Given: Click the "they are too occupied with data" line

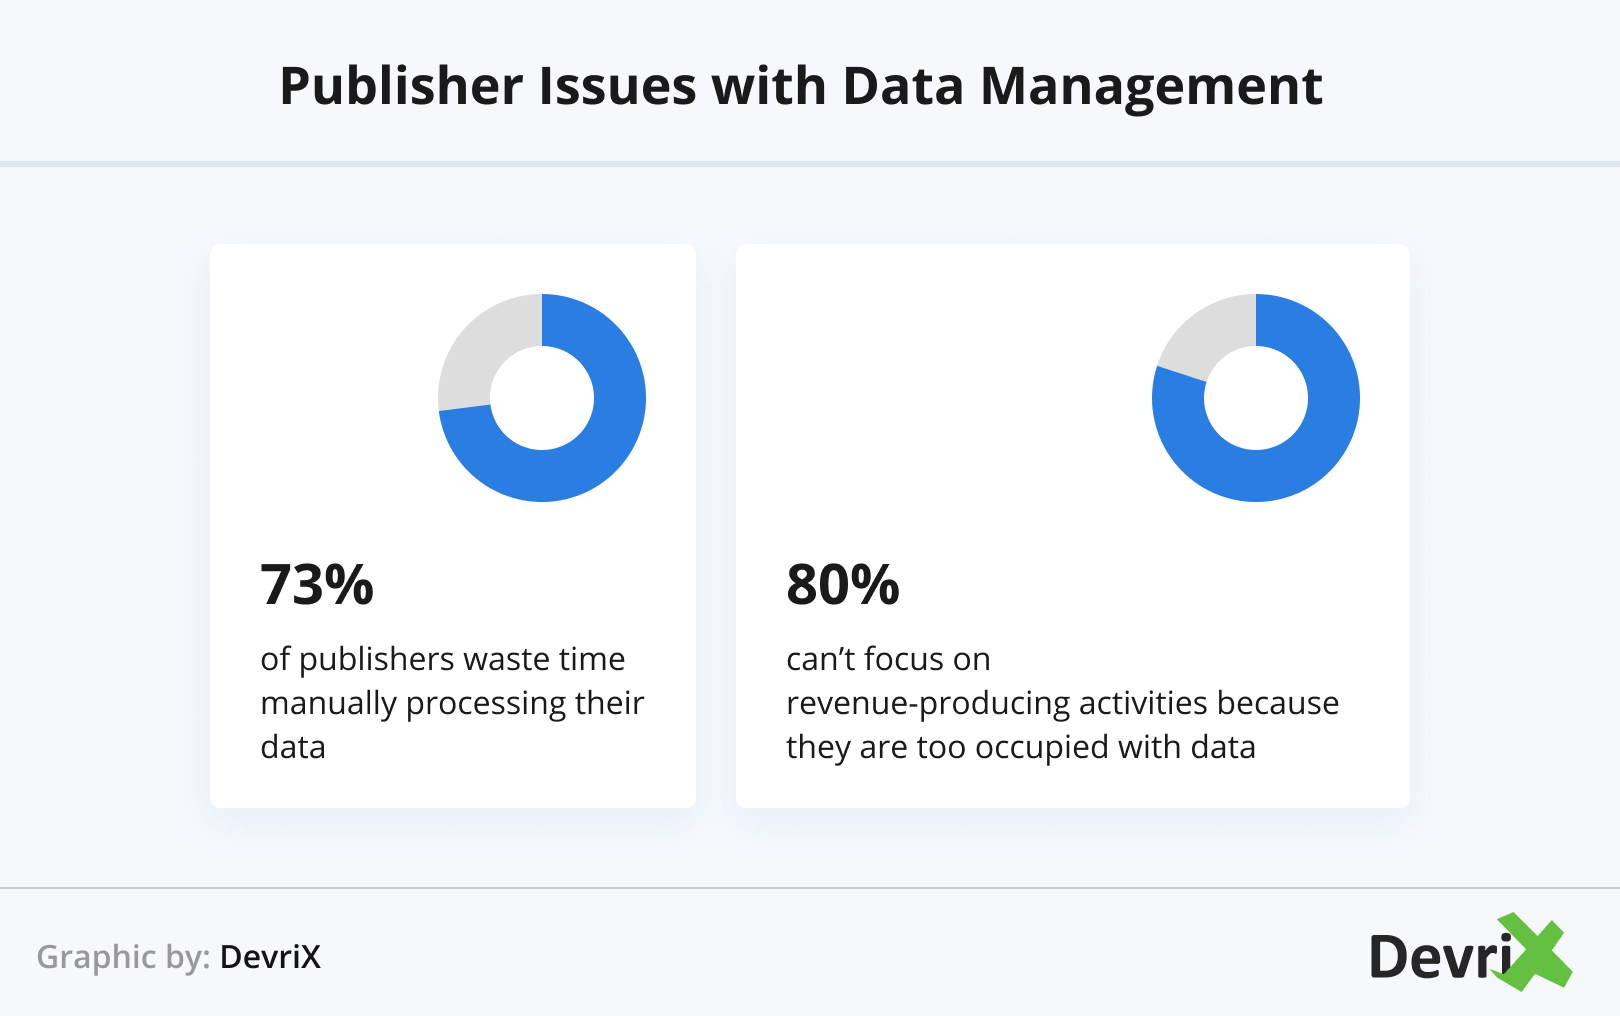Looking at the screenshot, I should [1020, 747].
